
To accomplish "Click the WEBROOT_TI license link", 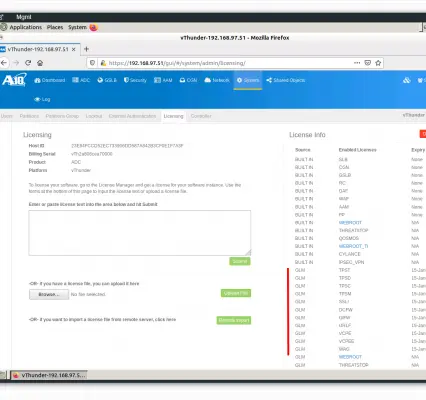I will point(353,246).
